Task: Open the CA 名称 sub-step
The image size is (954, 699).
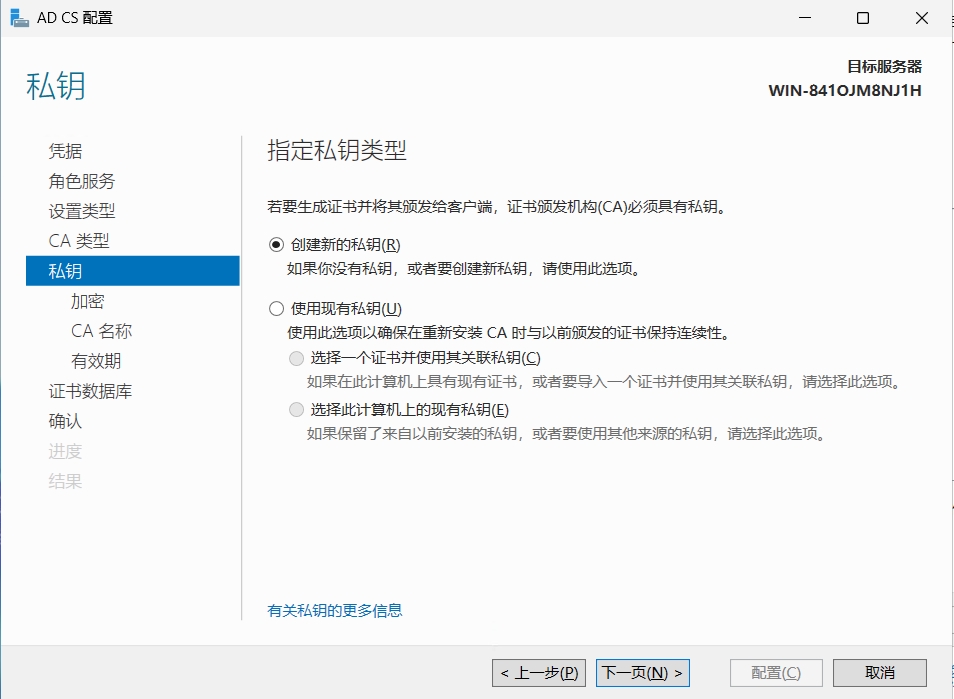Action: (x=101, y=331)
